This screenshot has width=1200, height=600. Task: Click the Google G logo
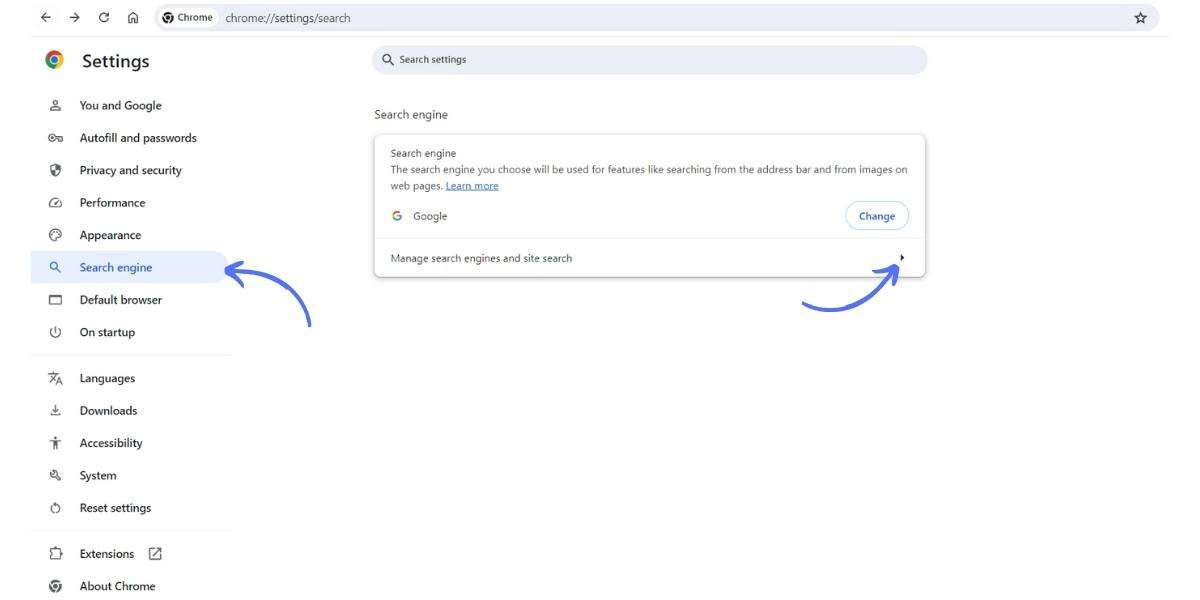click(397, 216)
